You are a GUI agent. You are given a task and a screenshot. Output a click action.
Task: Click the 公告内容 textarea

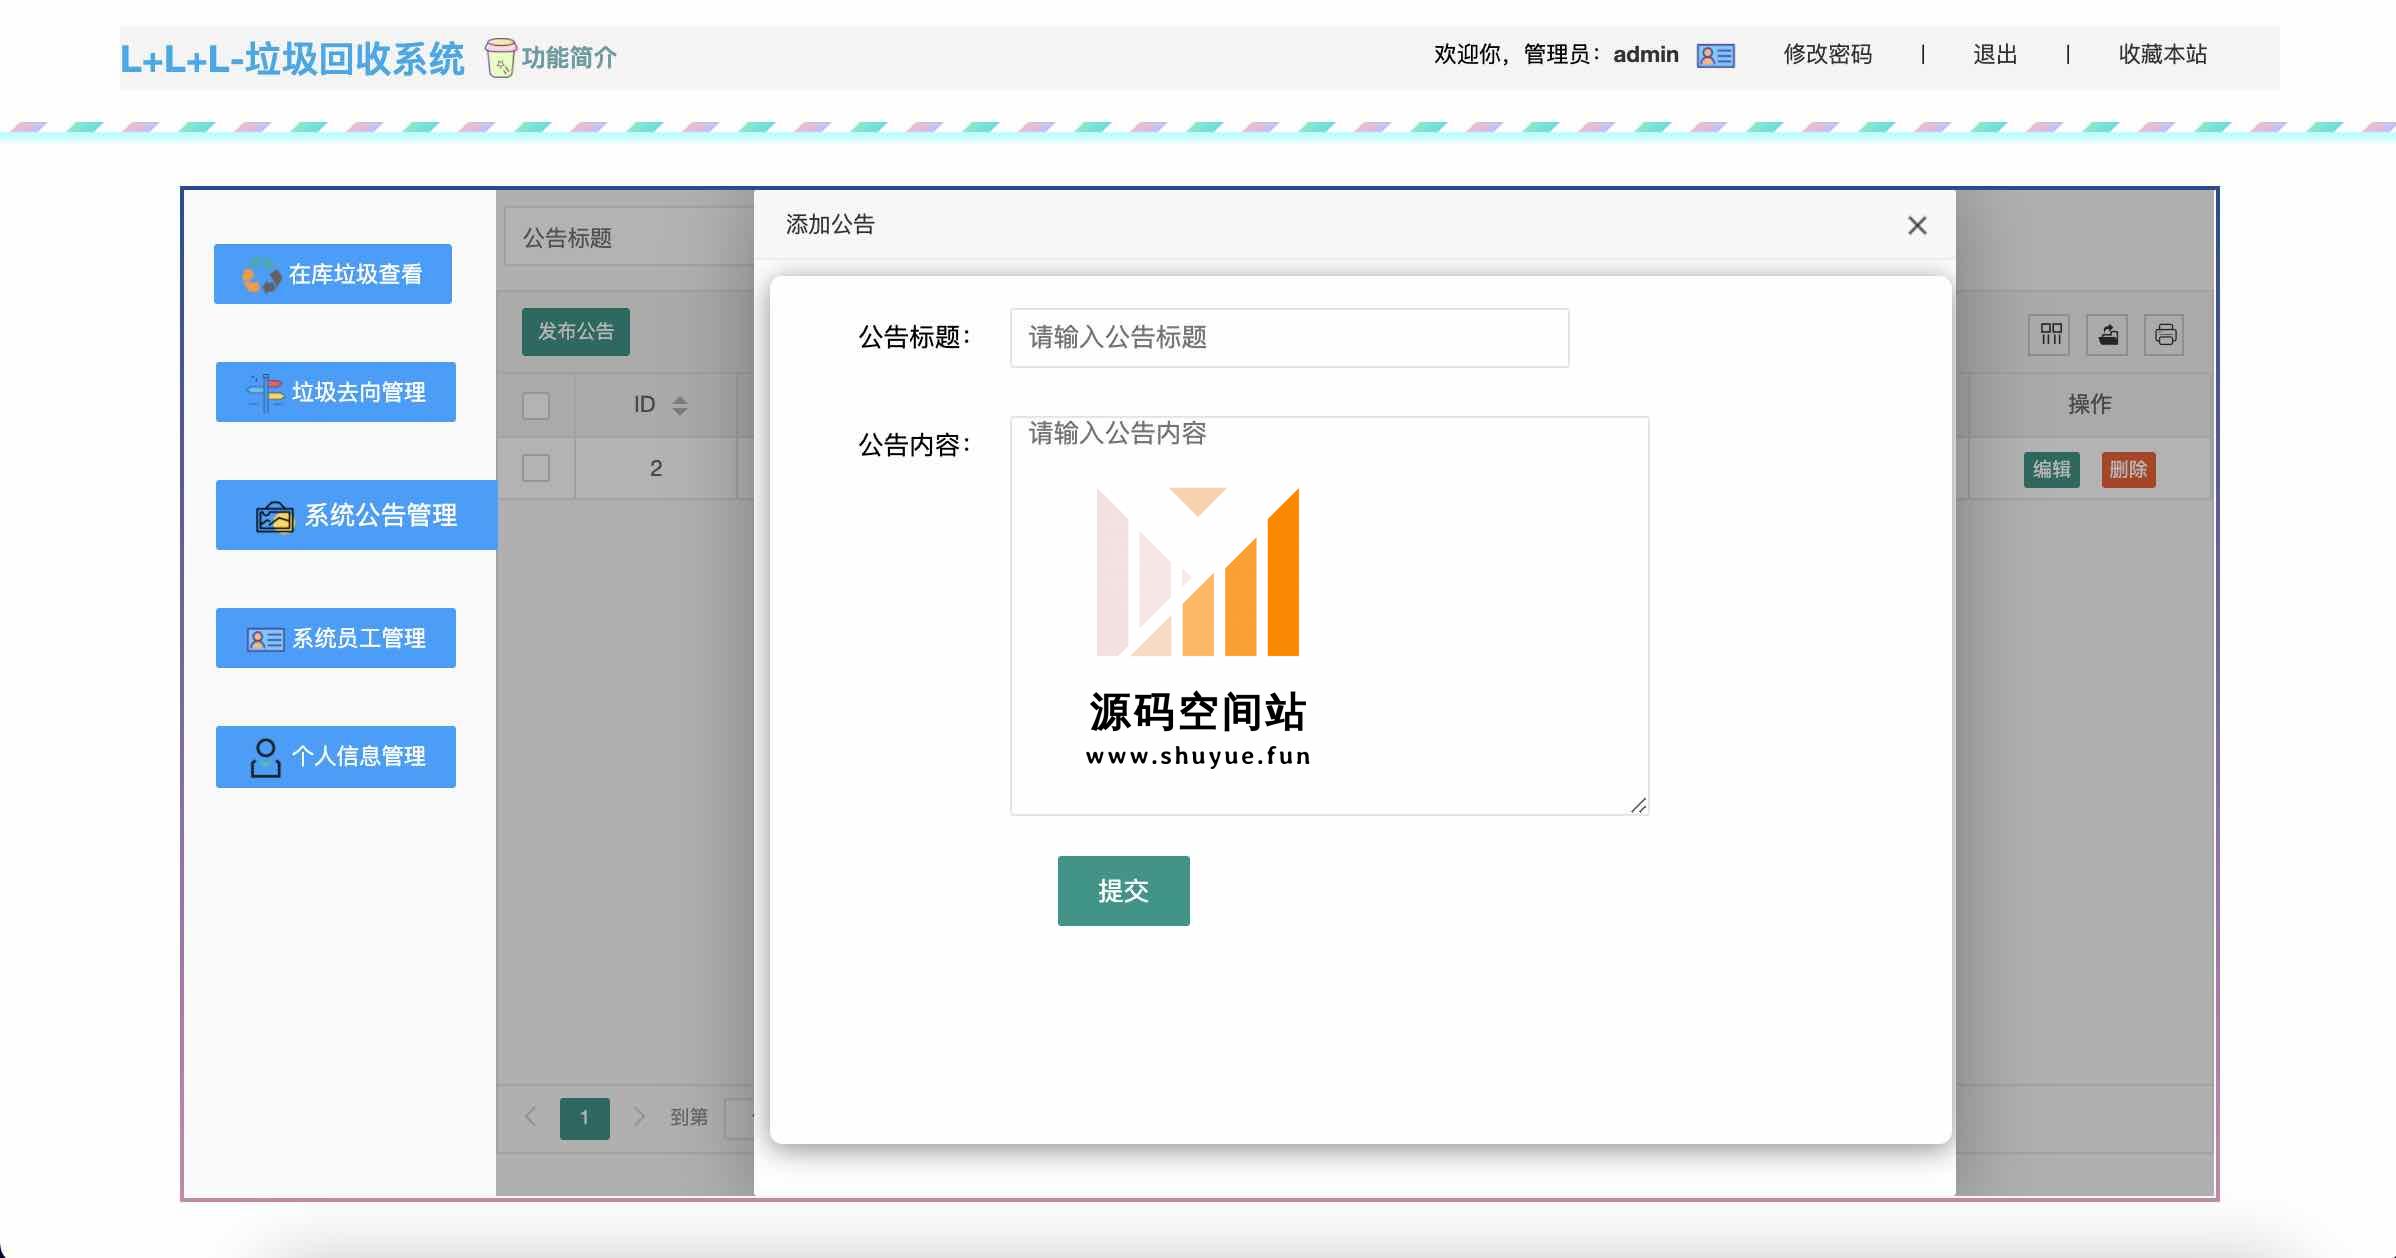click(1329, 616)
